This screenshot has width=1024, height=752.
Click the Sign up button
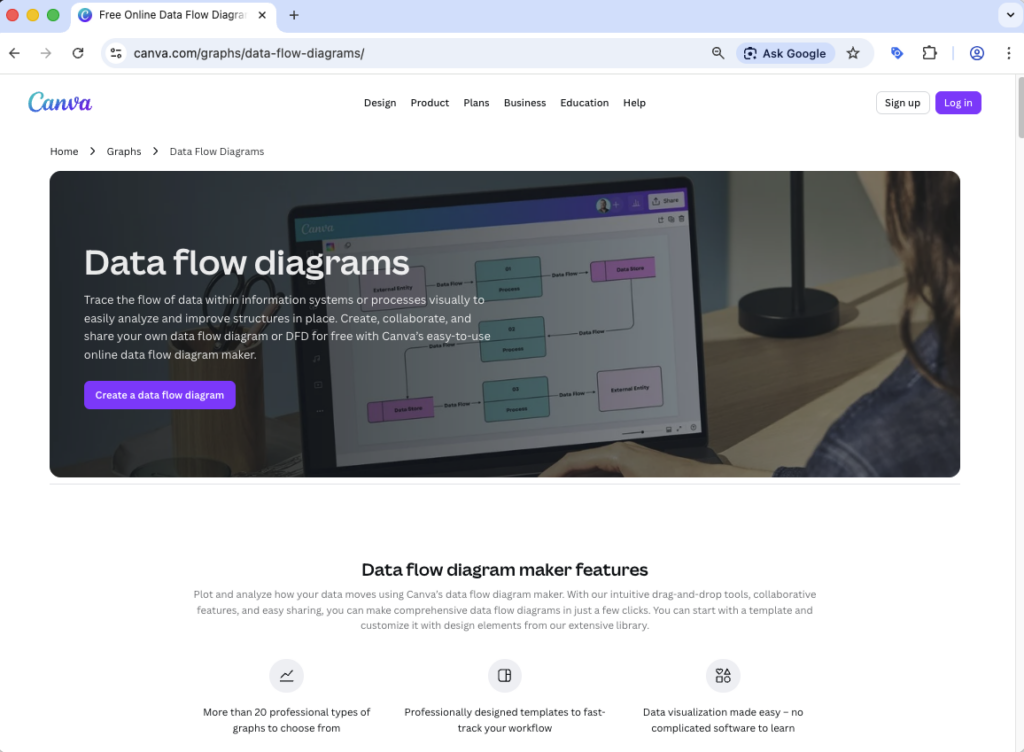click(x=902, y=103)
